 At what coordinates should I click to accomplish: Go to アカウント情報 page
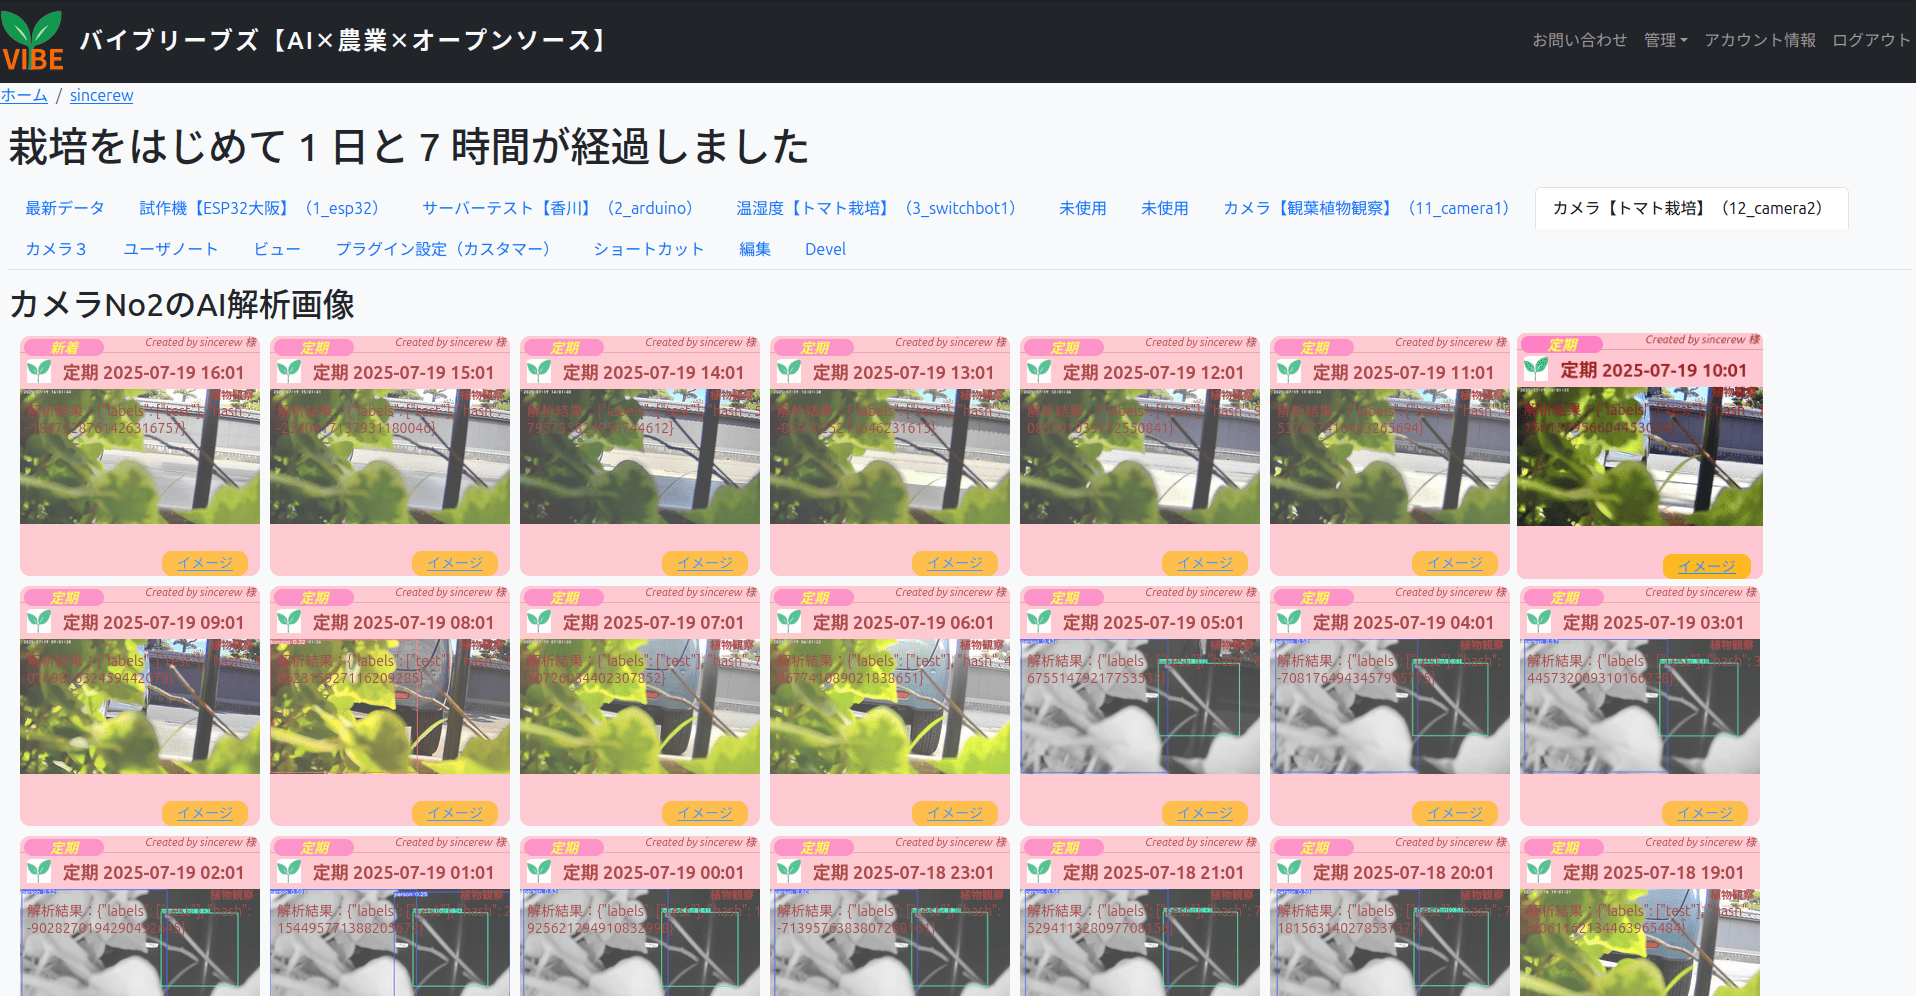[x=1760, y=40]
